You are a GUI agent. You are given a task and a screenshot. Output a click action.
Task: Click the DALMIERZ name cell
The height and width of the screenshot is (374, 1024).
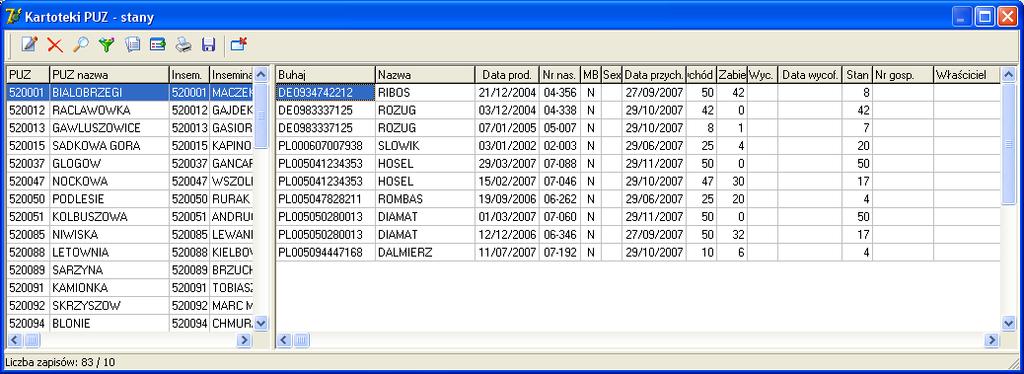coord(424,253)
